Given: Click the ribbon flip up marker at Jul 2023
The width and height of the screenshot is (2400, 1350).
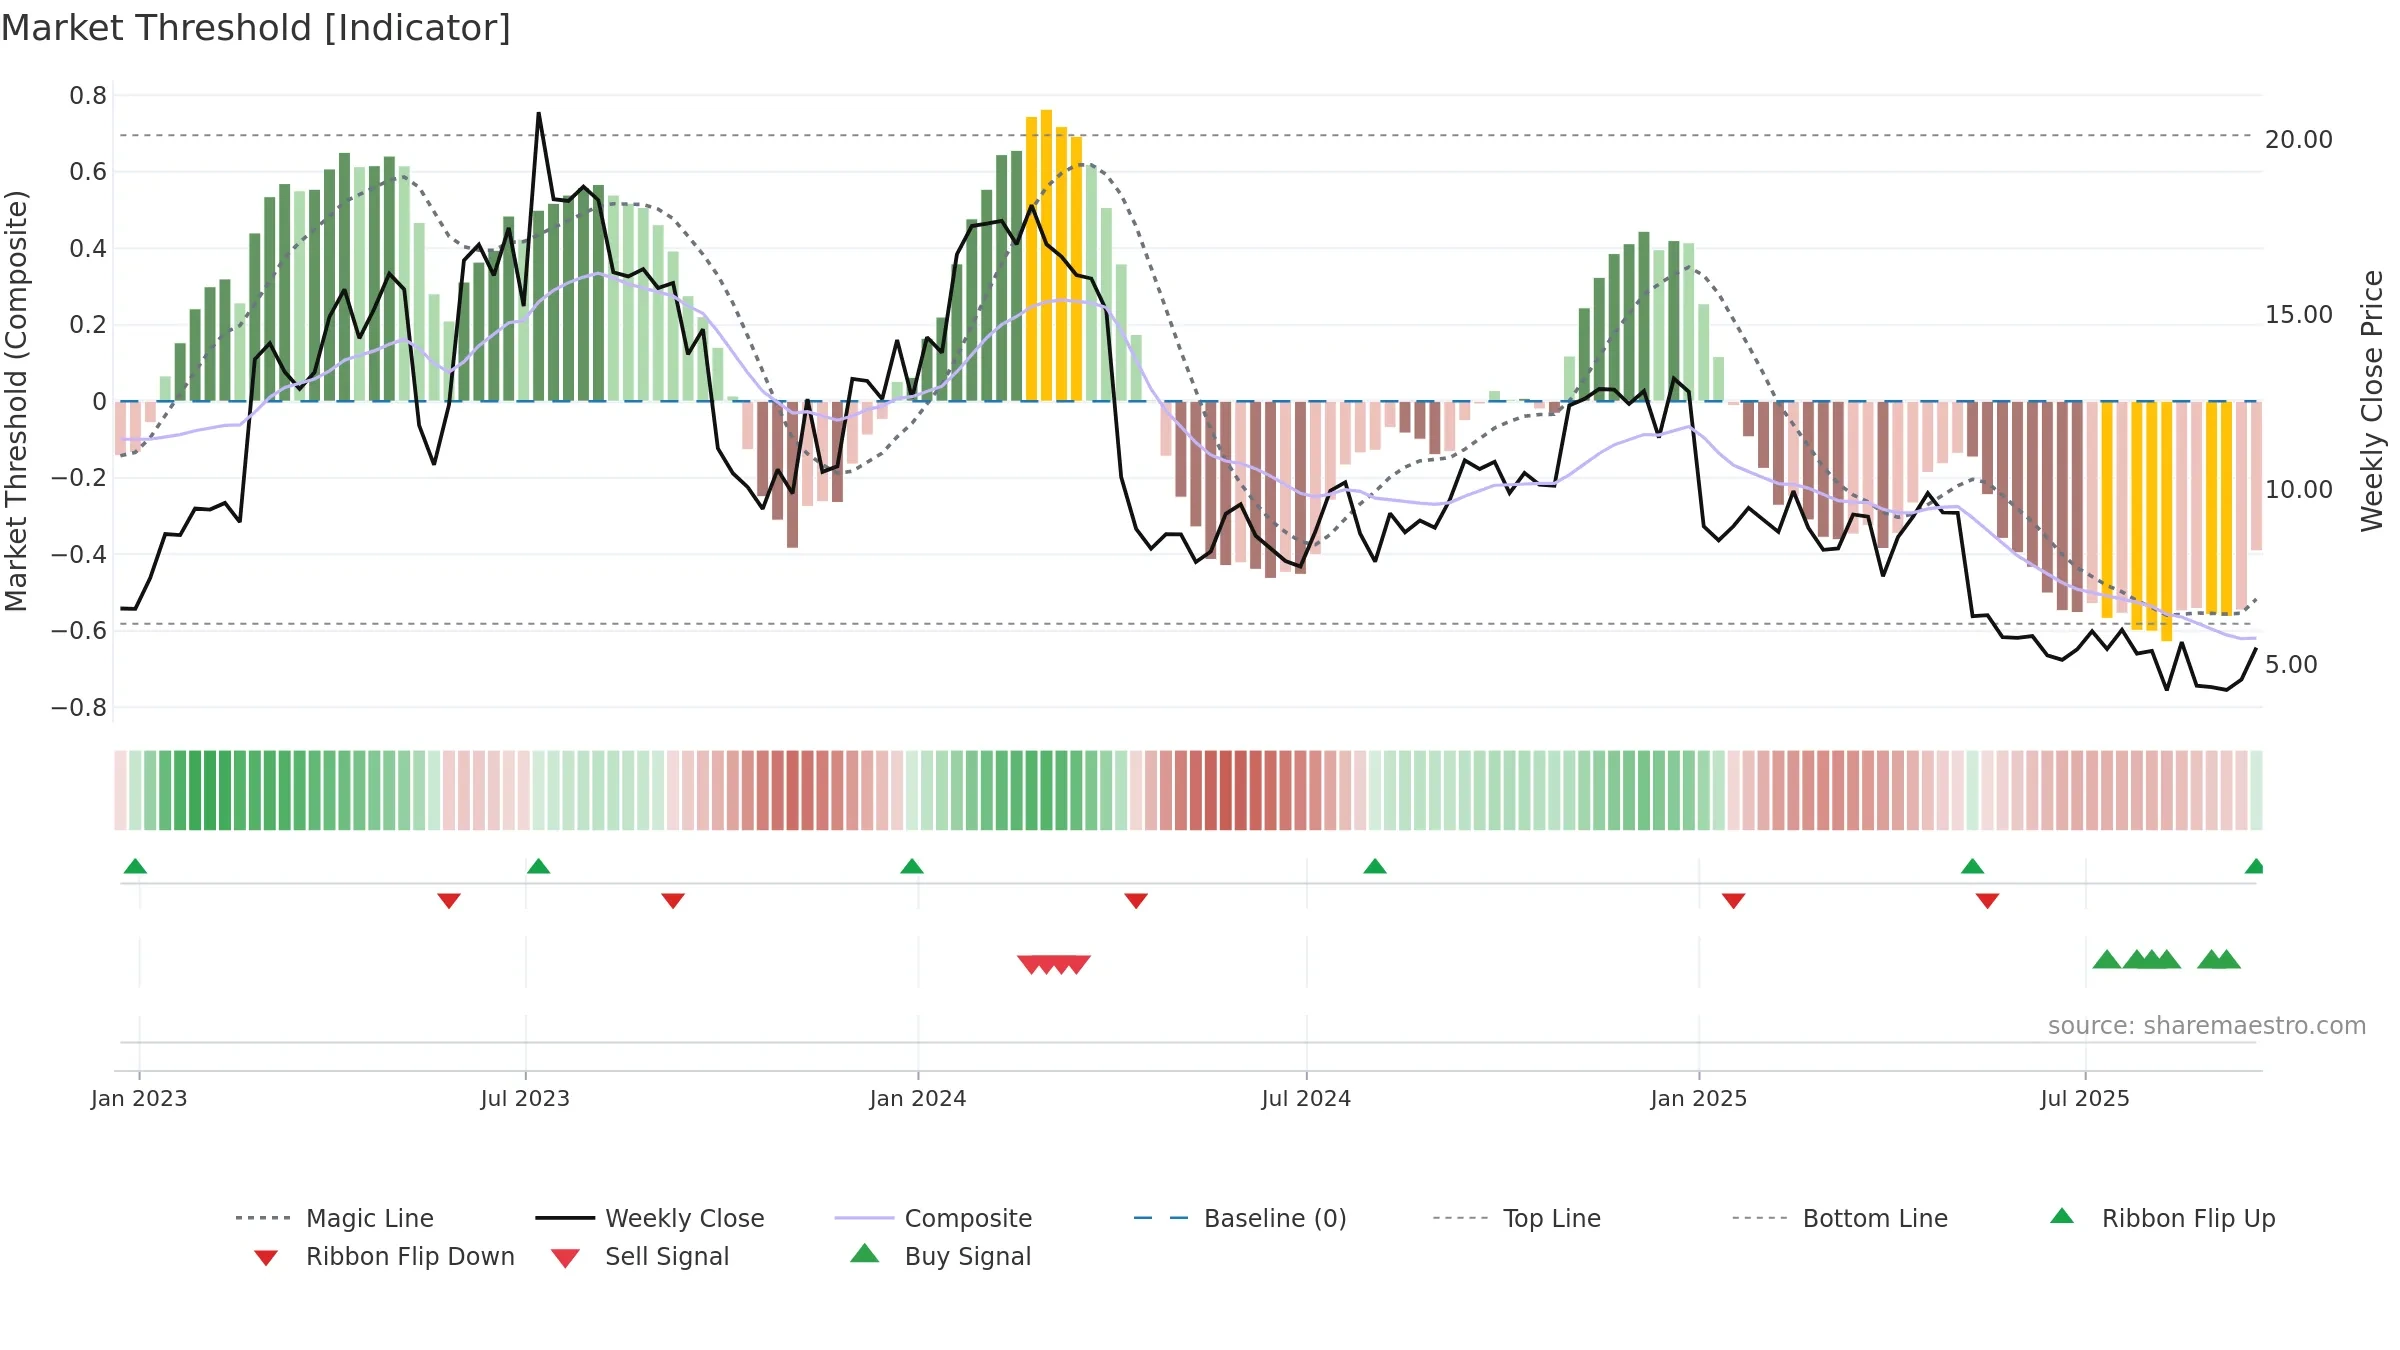Looking at the screenshot, I should click(538, 866).
